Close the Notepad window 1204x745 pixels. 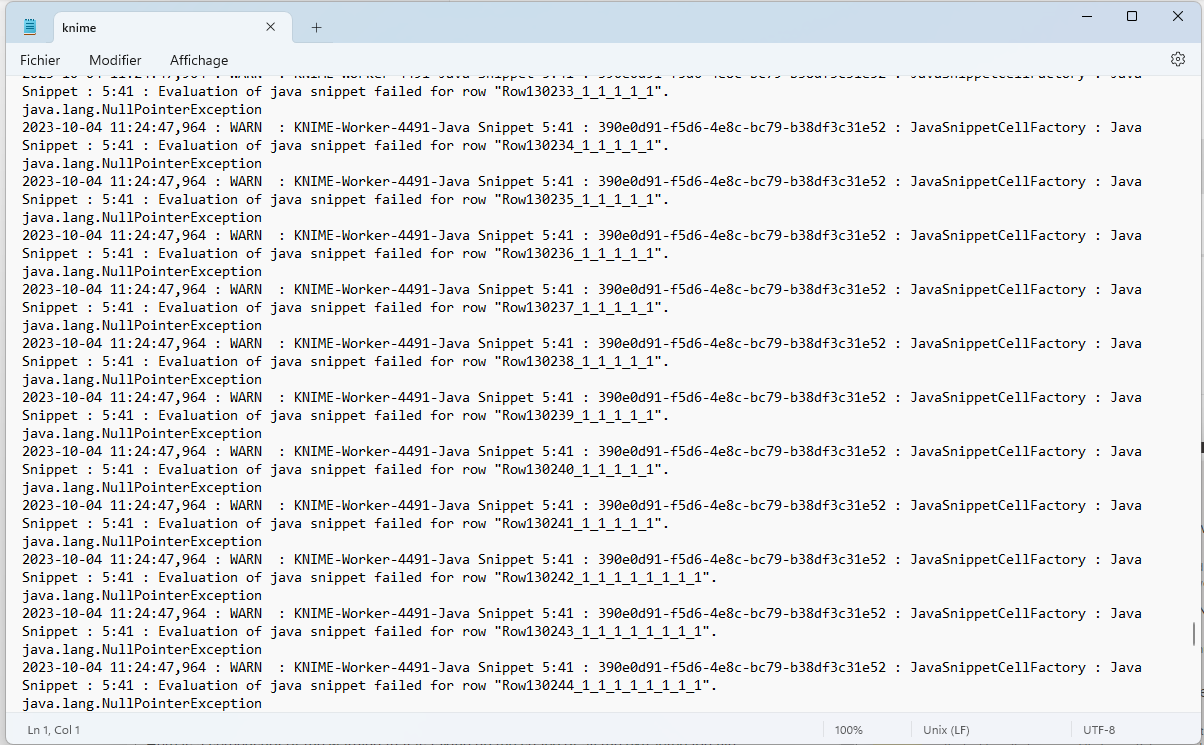1178,16
